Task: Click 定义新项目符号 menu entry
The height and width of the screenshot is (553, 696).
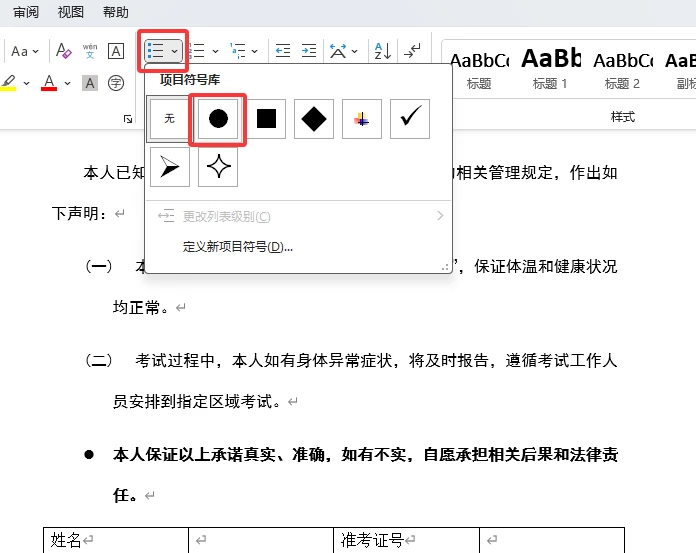Action: click(x=238, y=247)
